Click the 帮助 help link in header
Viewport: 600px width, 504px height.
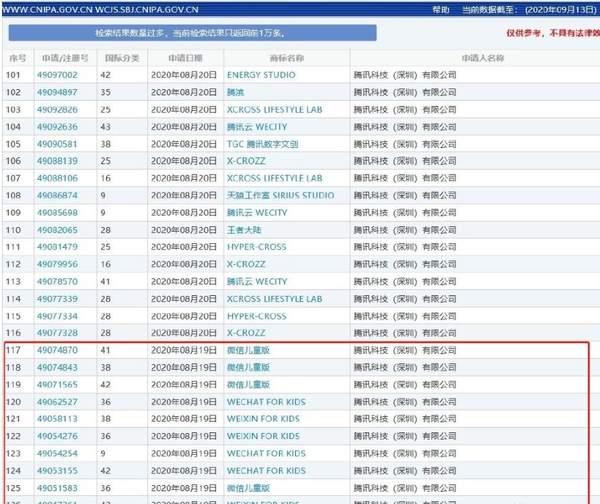(440, 10)
